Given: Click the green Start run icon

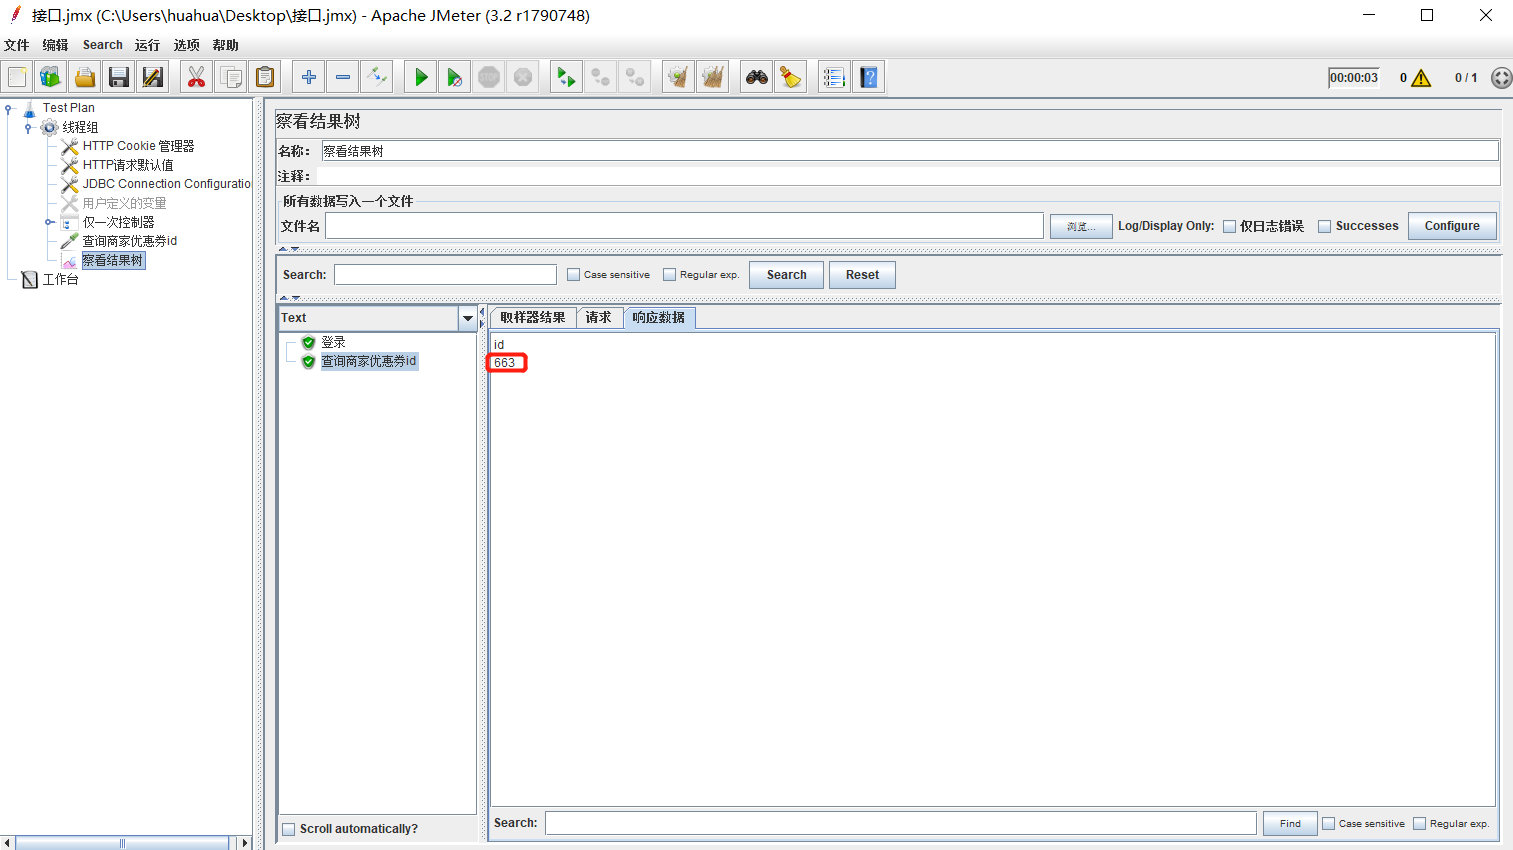Looking at the screenshot, I should (421, 77).
